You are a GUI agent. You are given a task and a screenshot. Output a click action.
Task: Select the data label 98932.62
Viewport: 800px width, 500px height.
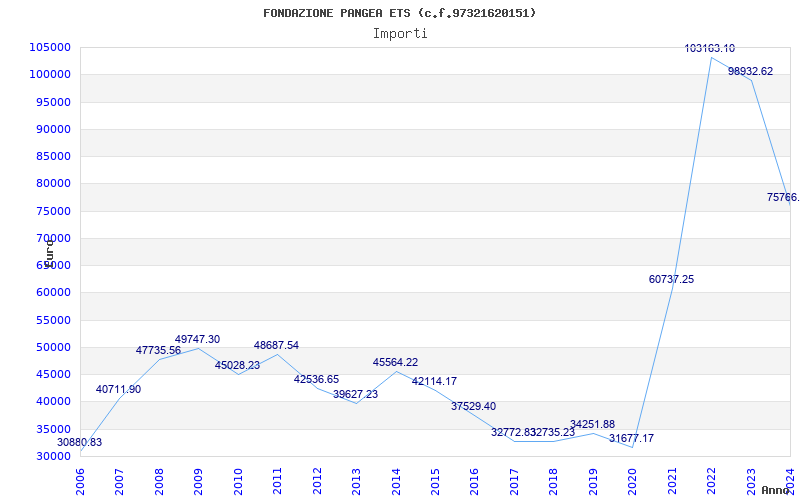(x=751, y=71)
